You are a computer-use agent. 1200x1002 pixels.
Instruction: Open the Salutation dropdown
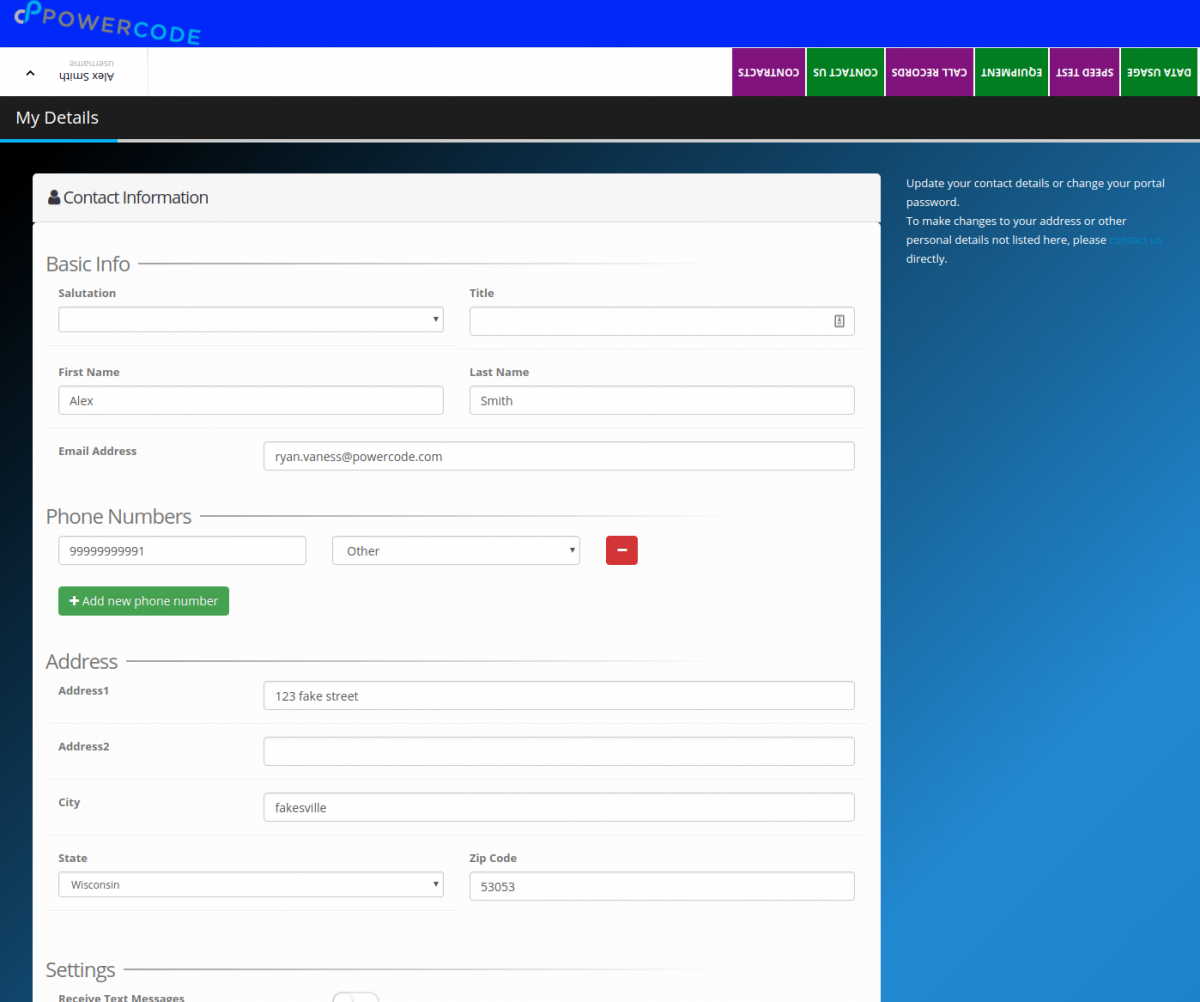pyautogui.click(x=250, y=319)
